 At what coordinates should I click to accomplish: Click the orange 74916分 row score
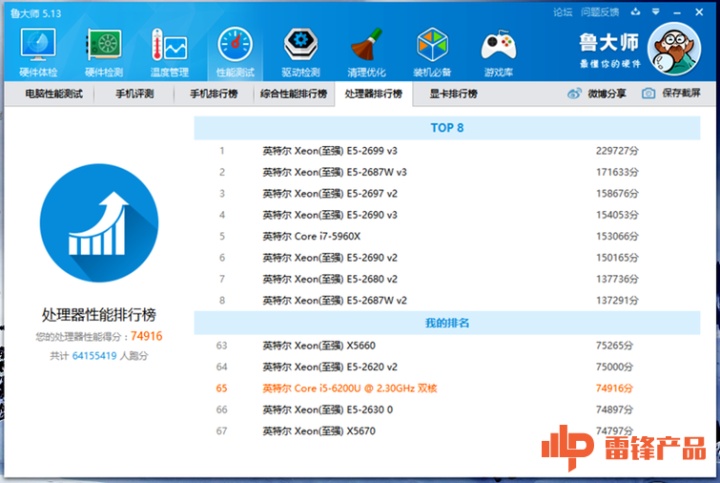(614, 388)
